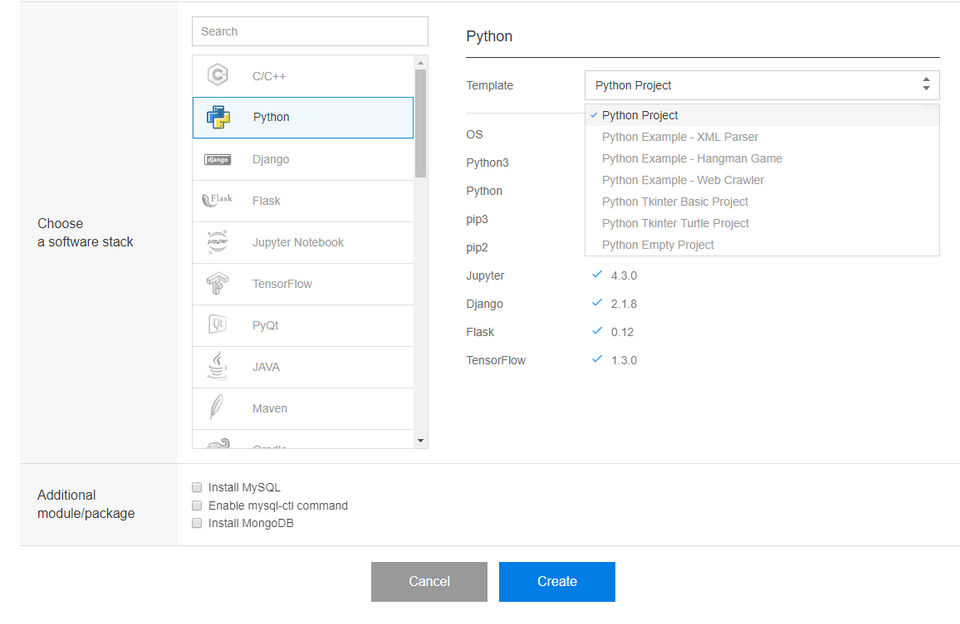Focus the software stack Search field
The width and height of the screenshot is (960, 624).
[310, 31]
